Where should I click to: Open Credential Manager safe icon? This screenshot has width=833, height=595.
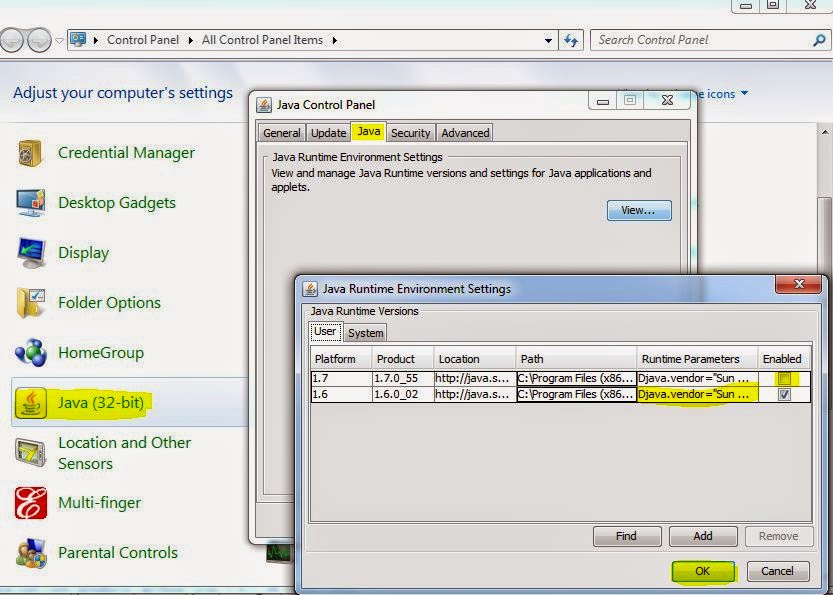(x=30, y=153)
